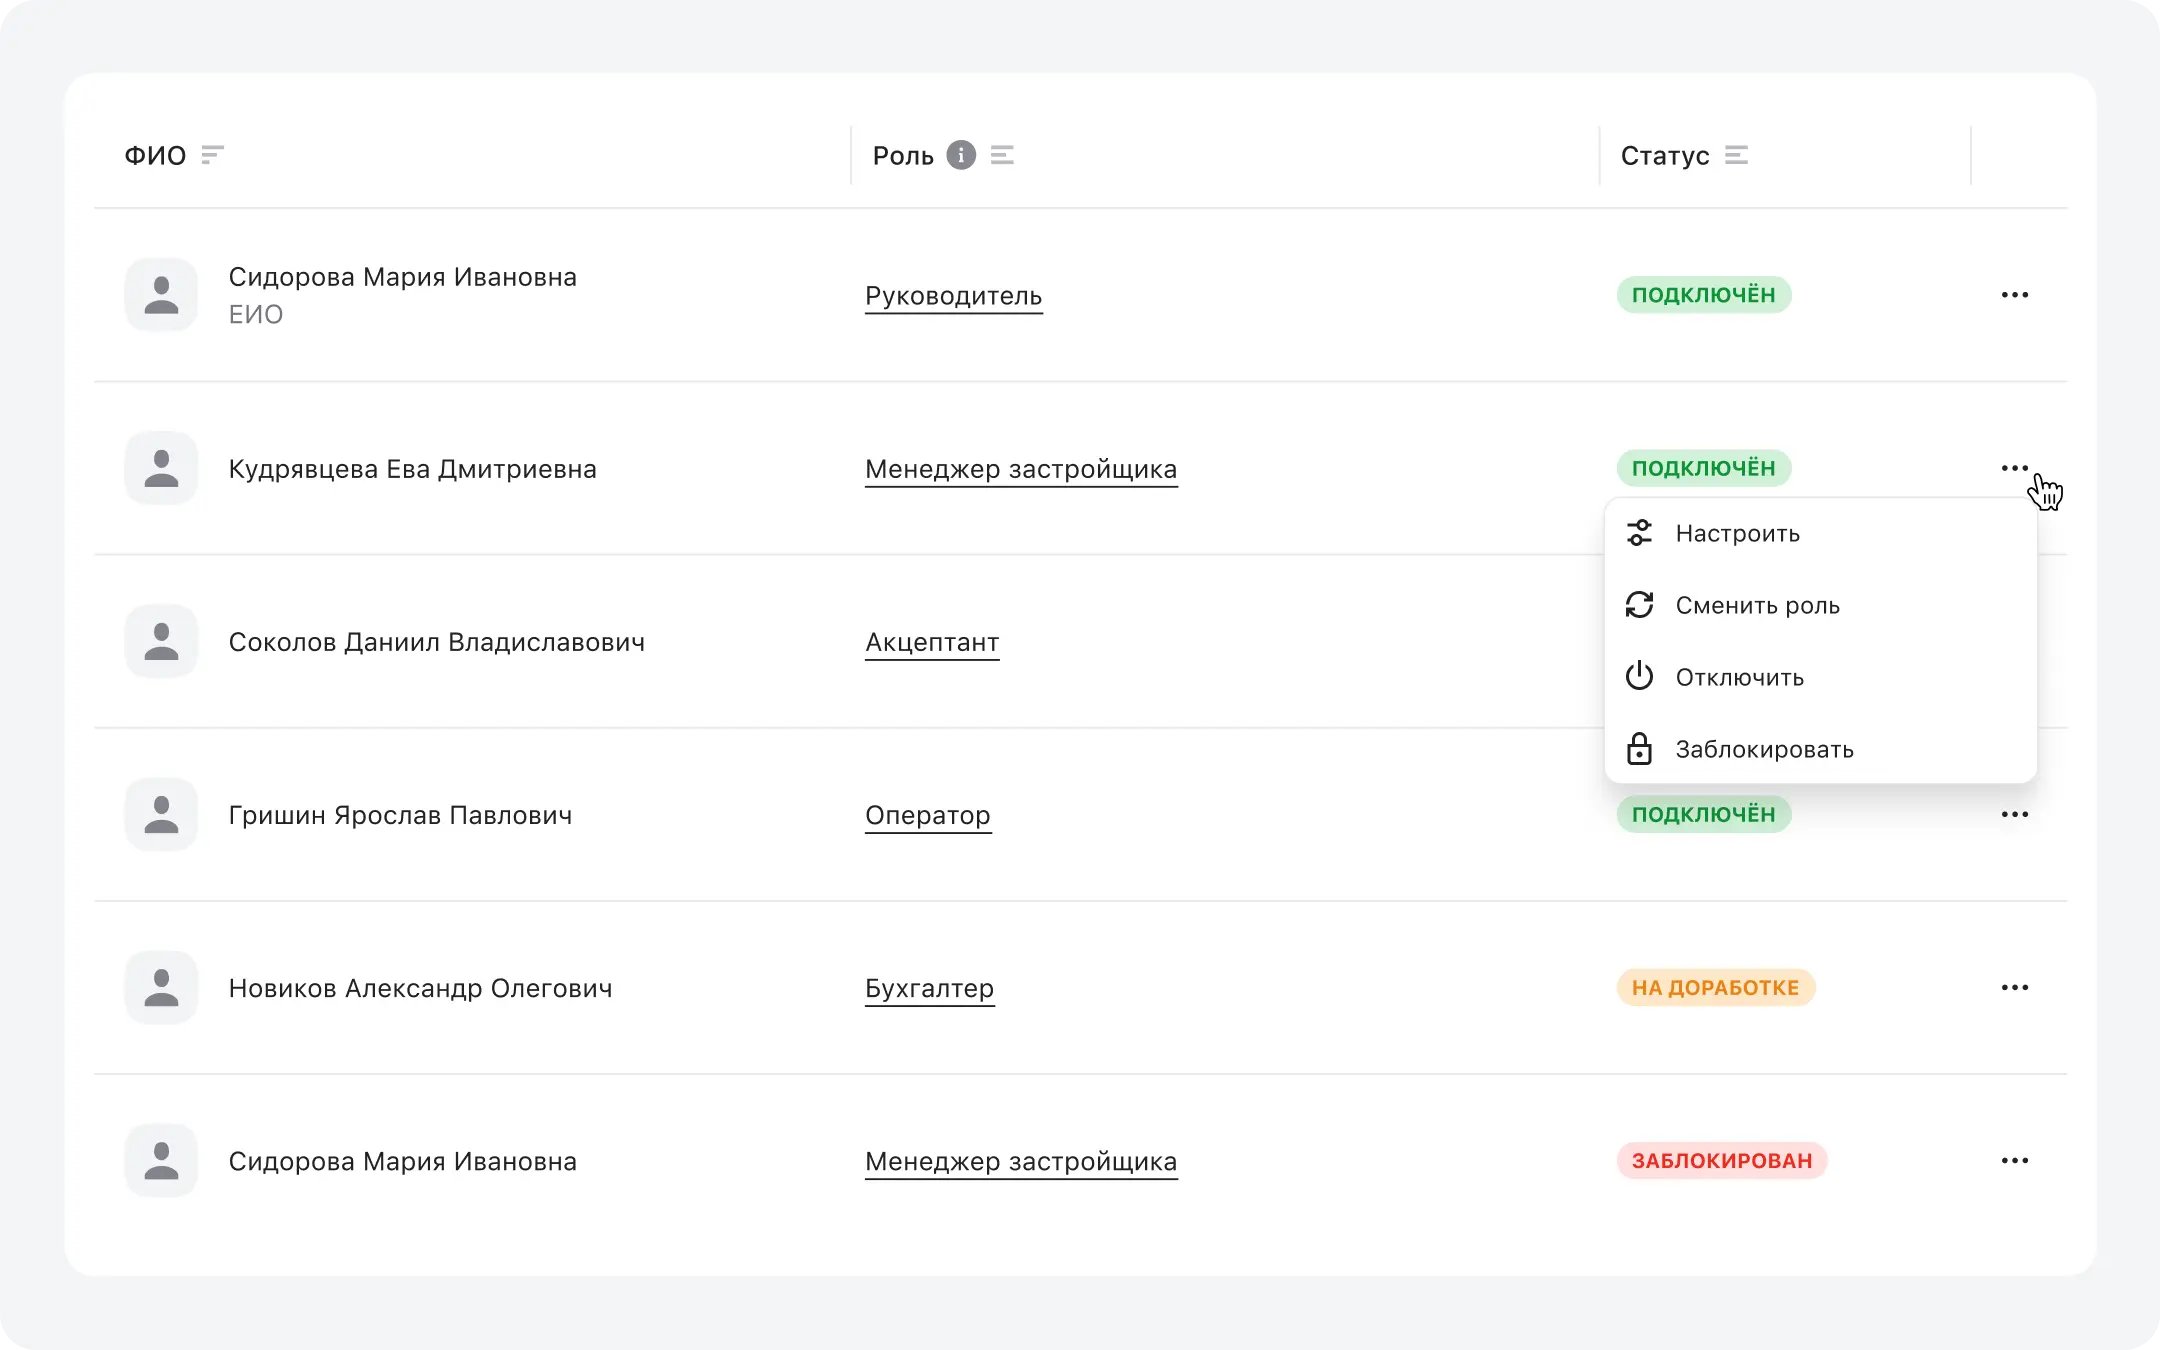Click the Бухгалтер role link
This screenshot has width=2160, height=1350.
(x=929, y=988)
